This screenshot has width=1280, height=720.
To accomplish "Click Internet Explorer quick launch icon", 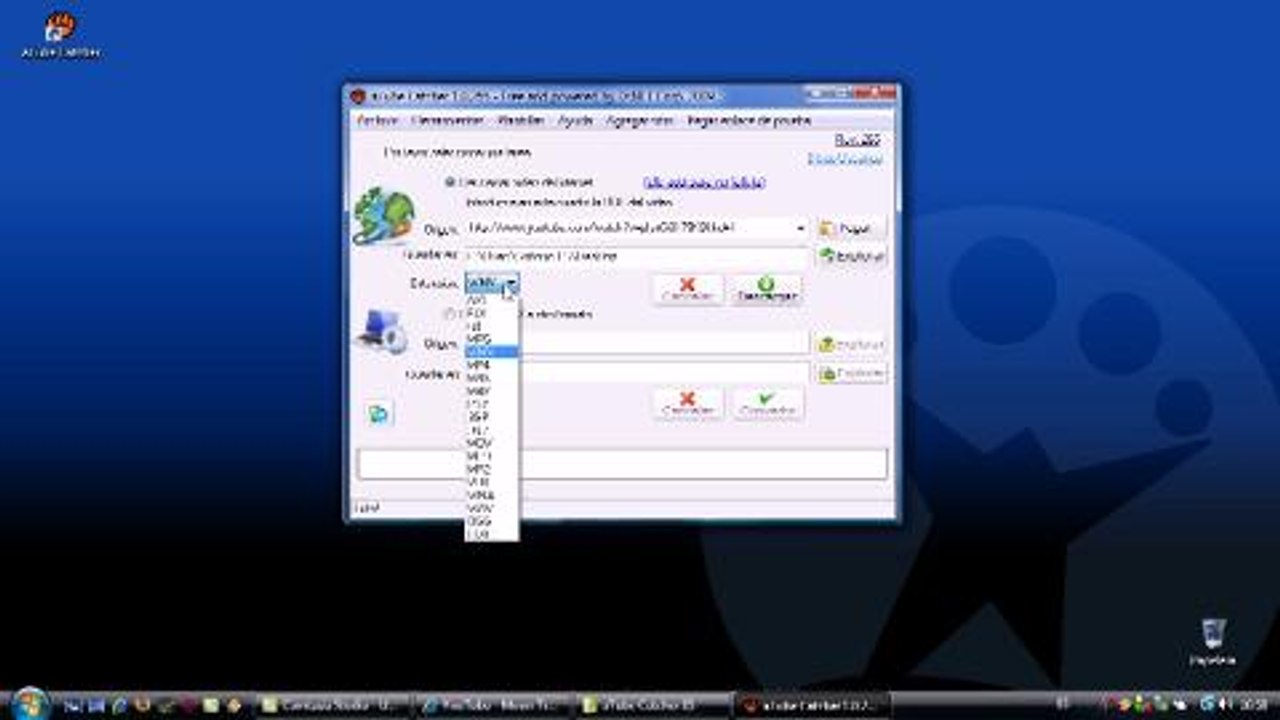I will point(118,705).
